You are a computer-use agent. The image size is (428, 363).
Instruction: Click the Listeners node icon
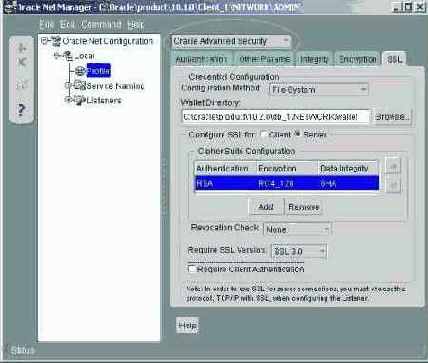click(x=80, y=100)
